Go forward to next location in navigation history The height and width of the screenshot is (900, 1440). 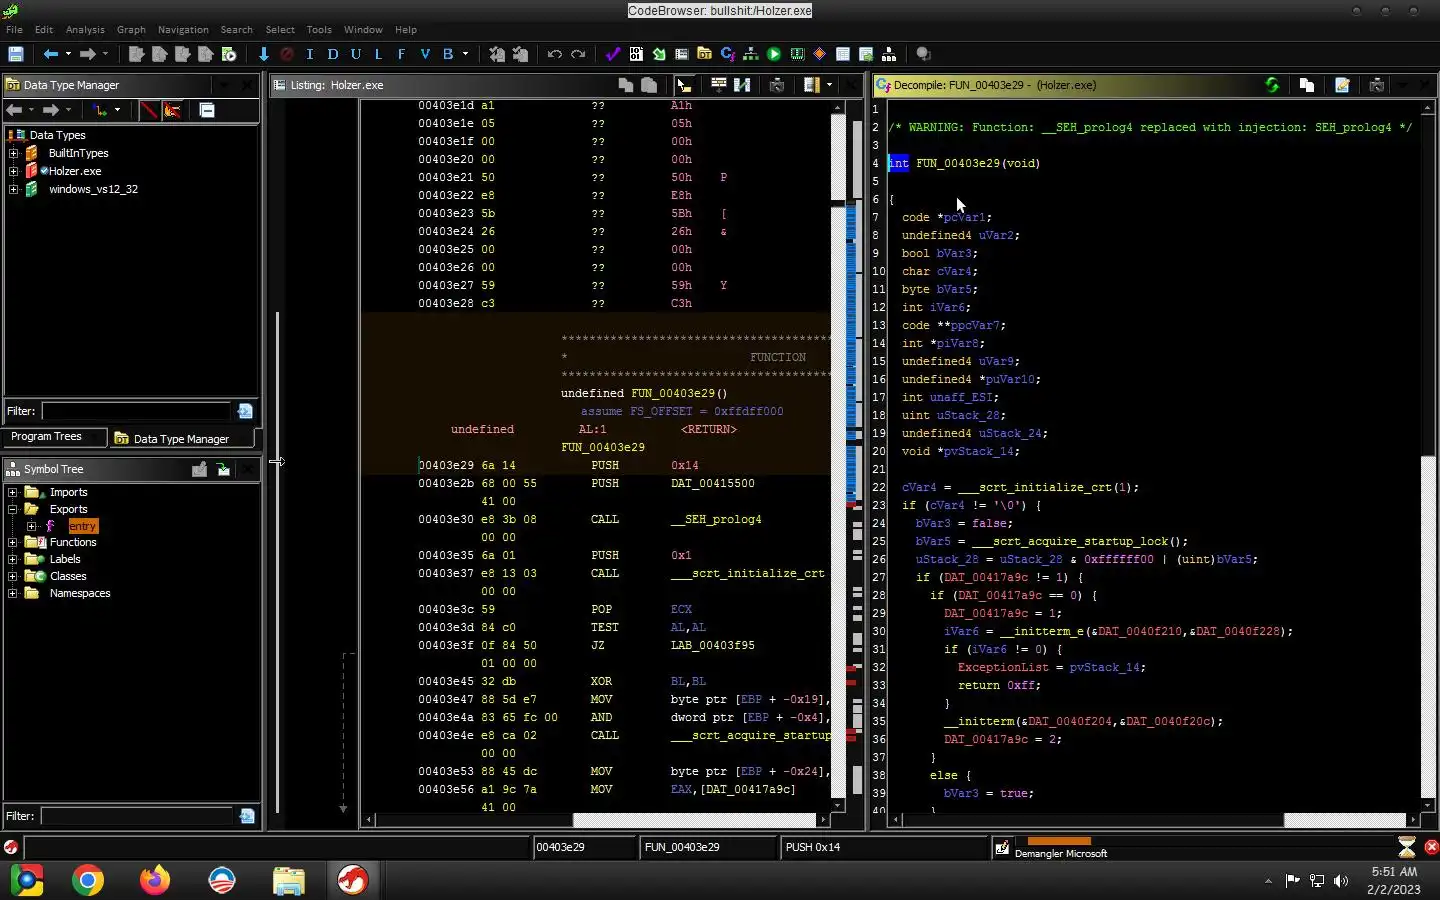tap(87, 54)
